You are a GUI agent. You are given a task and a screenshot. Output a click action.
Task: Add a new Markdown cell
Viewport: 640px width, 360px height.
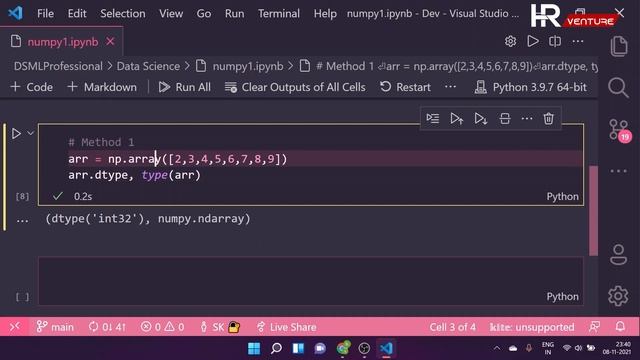pyautogui.click(x=102, y=87)
